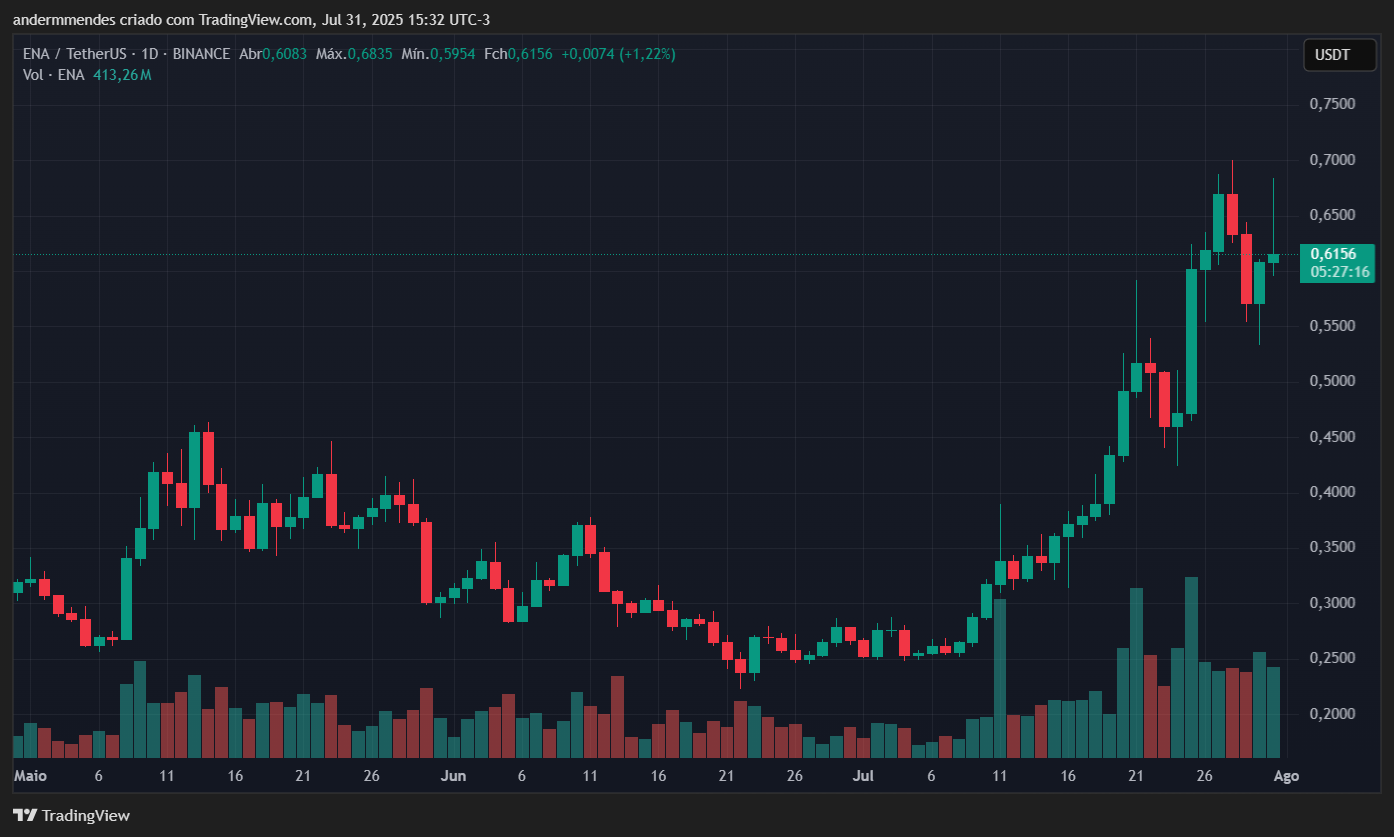Click the open value Abr 0,6083

(274, 54)
